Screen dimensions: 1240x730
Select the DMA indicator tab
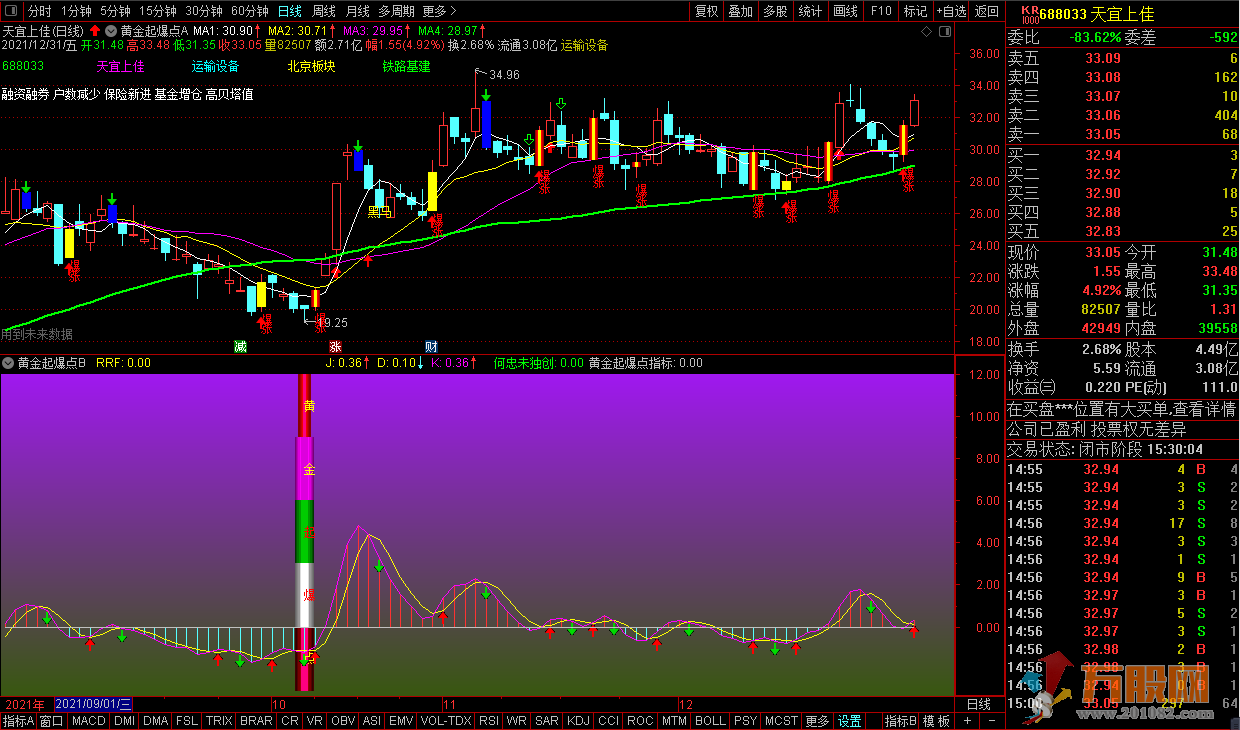click(x=155, y=721)
